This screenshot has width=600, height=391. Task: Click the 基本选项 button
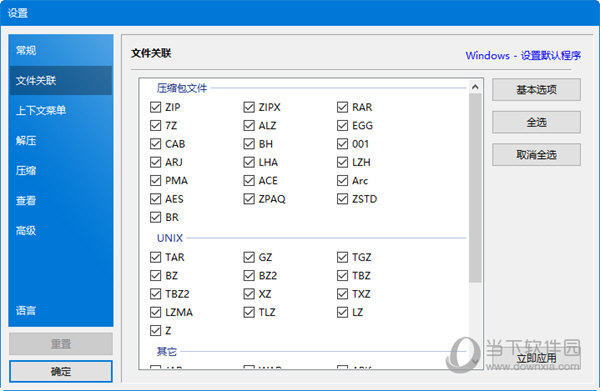(536, 90)
